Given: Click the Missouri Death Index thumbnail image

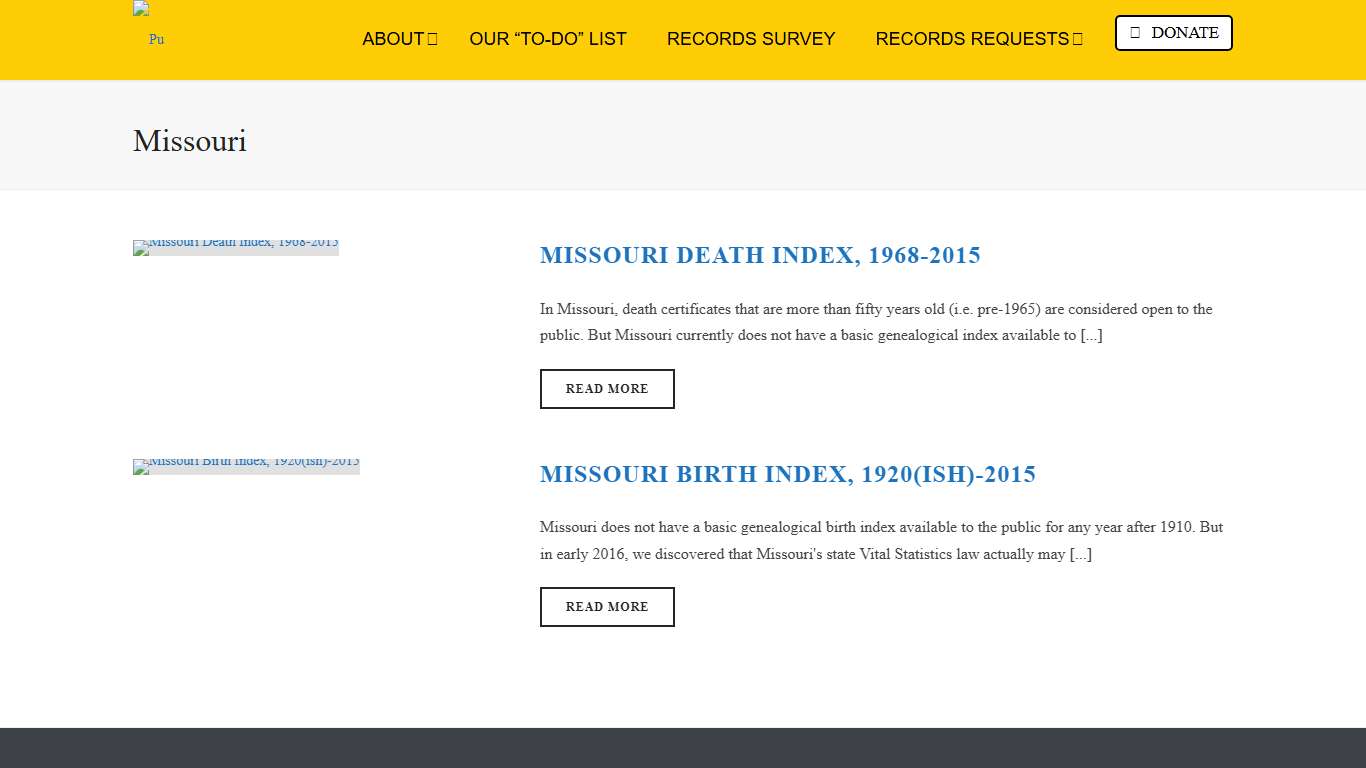Looking at the screenshot, I should 236,247.
